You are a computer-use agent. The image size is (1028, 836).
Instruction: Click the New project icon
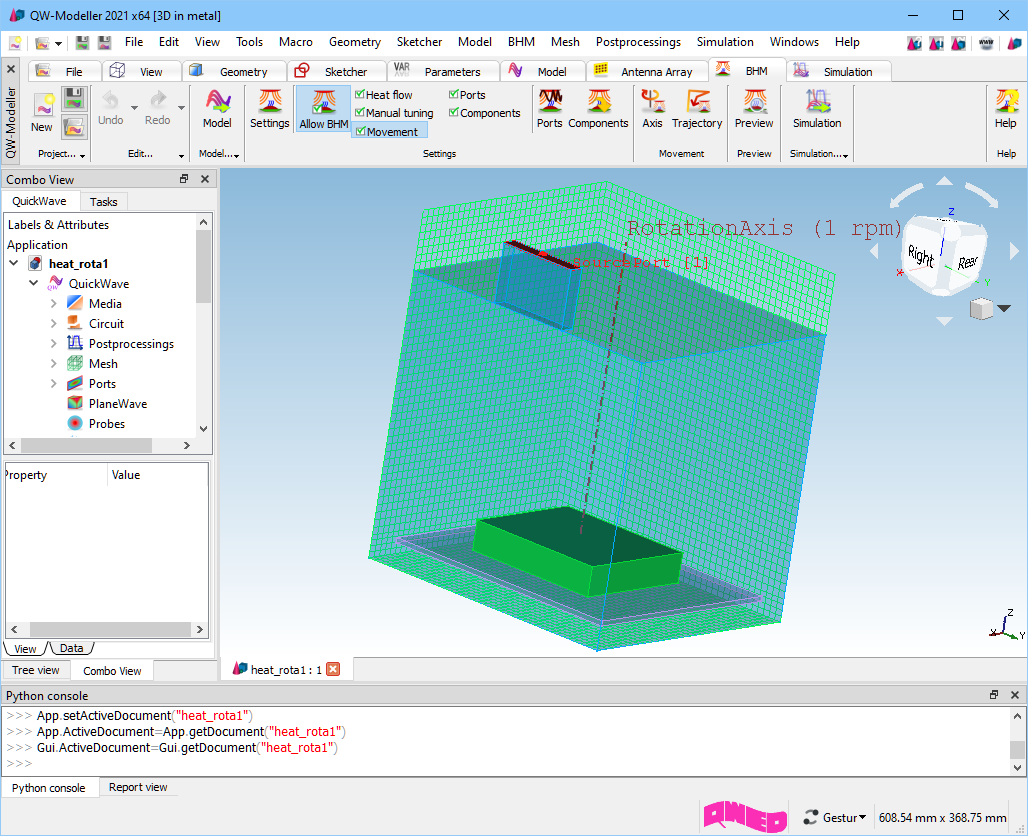[43, 105]
